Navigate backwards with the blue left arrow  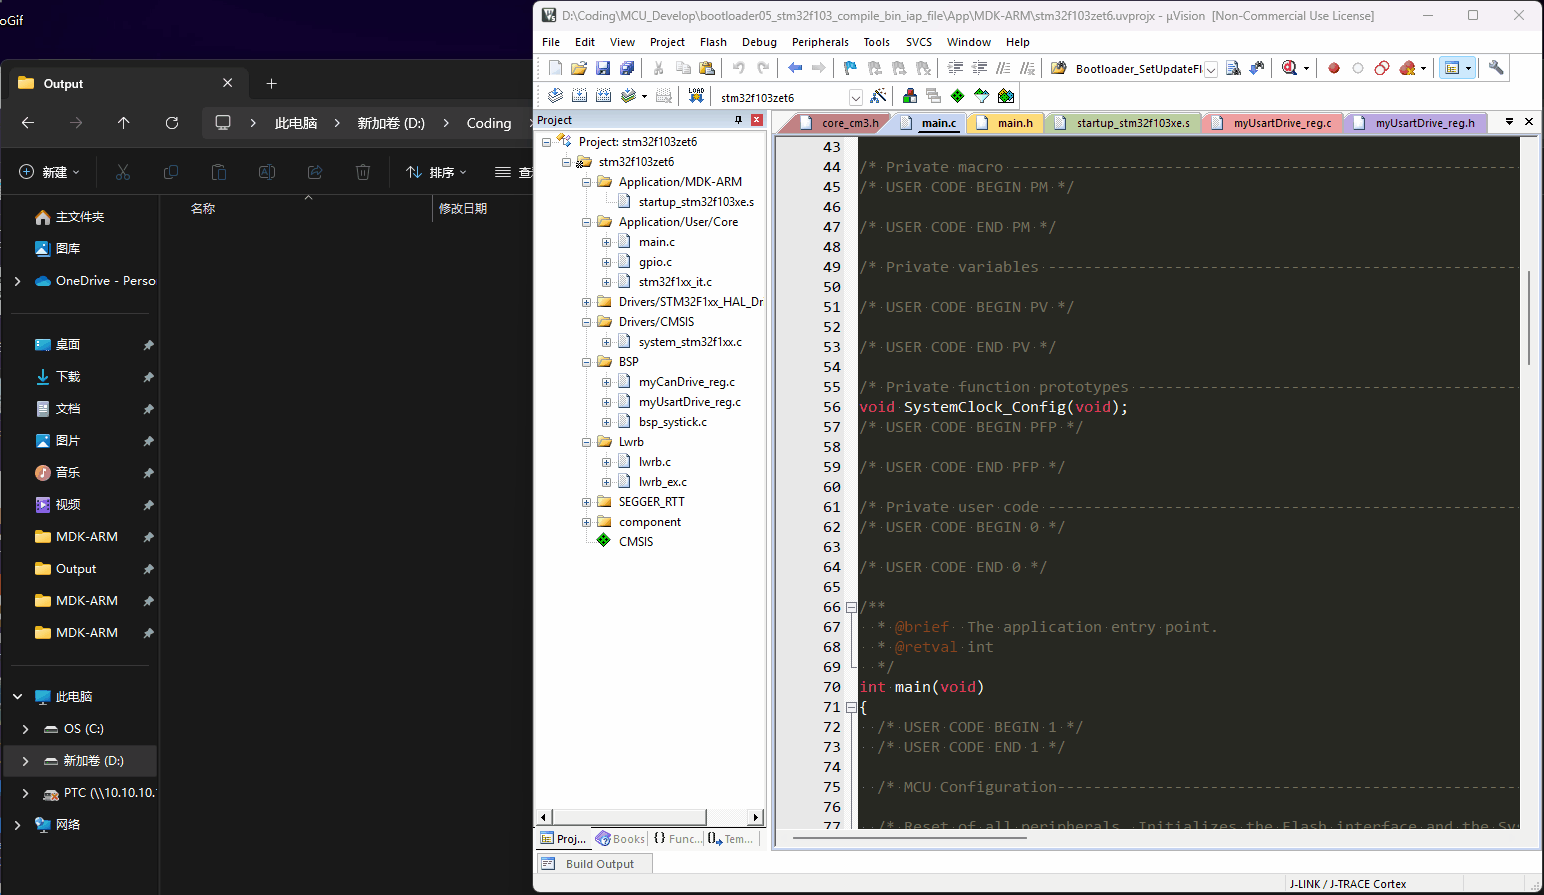coord(795,68)
